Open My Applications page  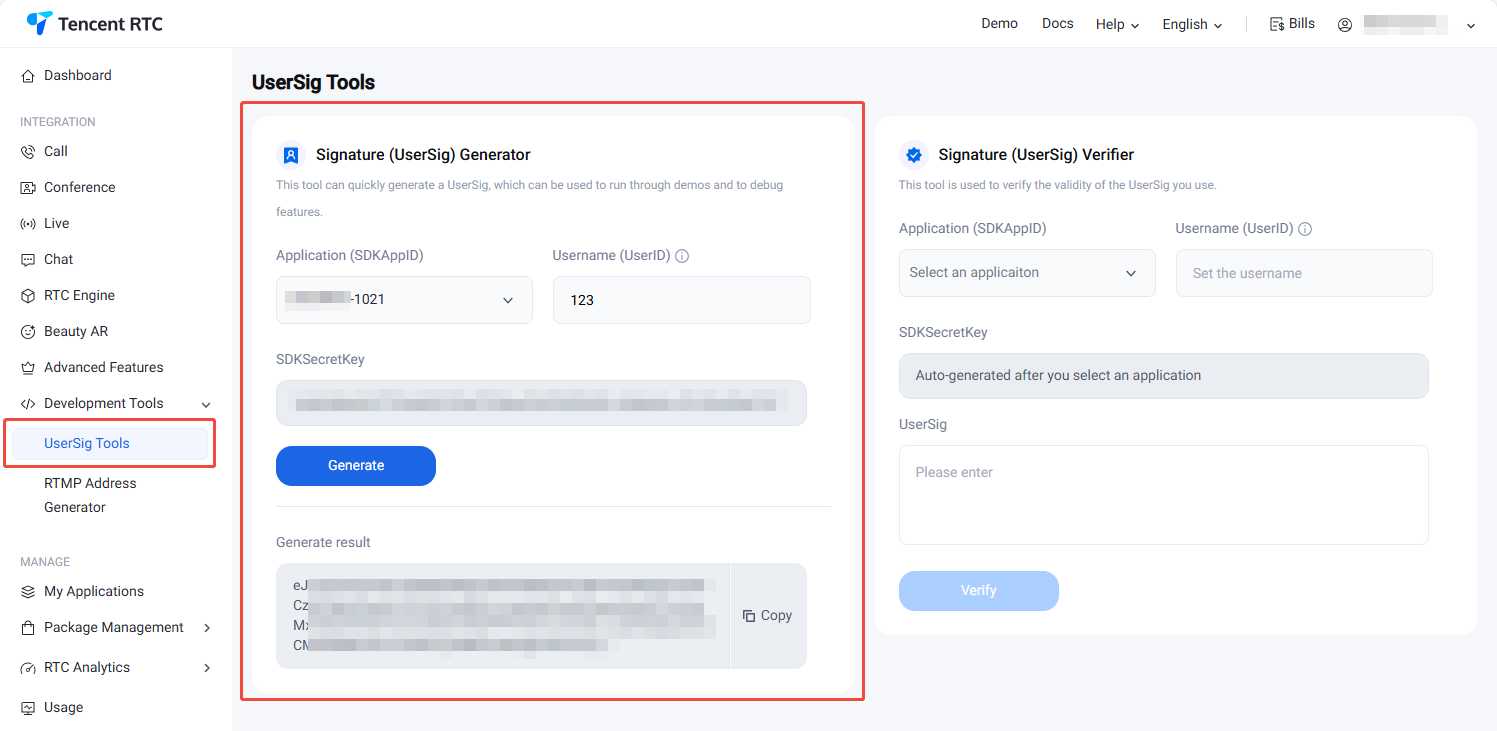94,592
